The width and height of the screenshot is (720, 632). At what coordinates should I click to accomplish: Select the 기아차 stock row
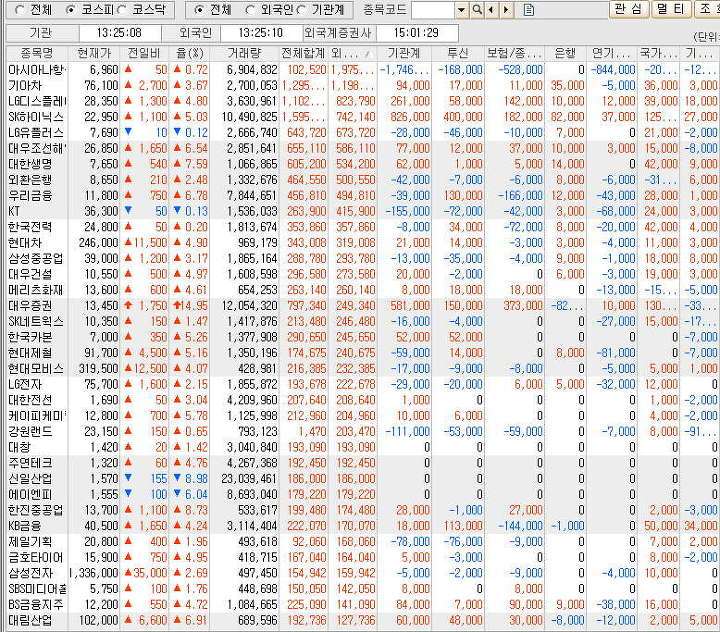click(363, 85)
